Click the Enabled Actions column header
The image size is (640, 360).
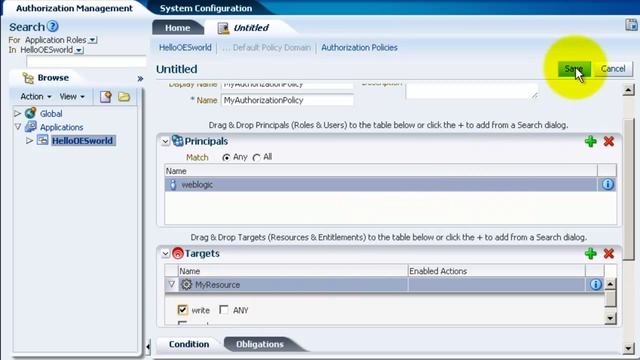496,271
